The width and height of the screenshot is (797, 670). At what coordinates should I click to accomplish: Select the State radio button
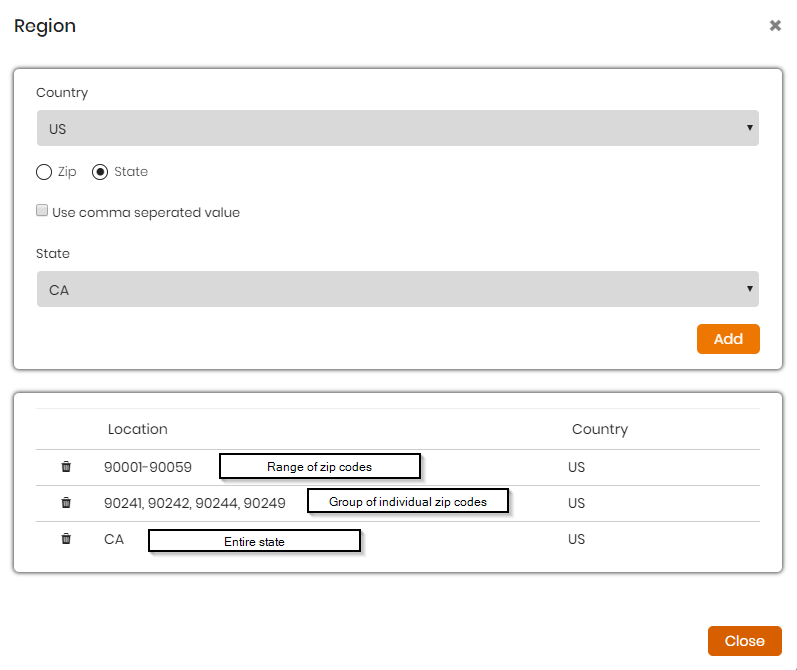[x=100, y=172]
